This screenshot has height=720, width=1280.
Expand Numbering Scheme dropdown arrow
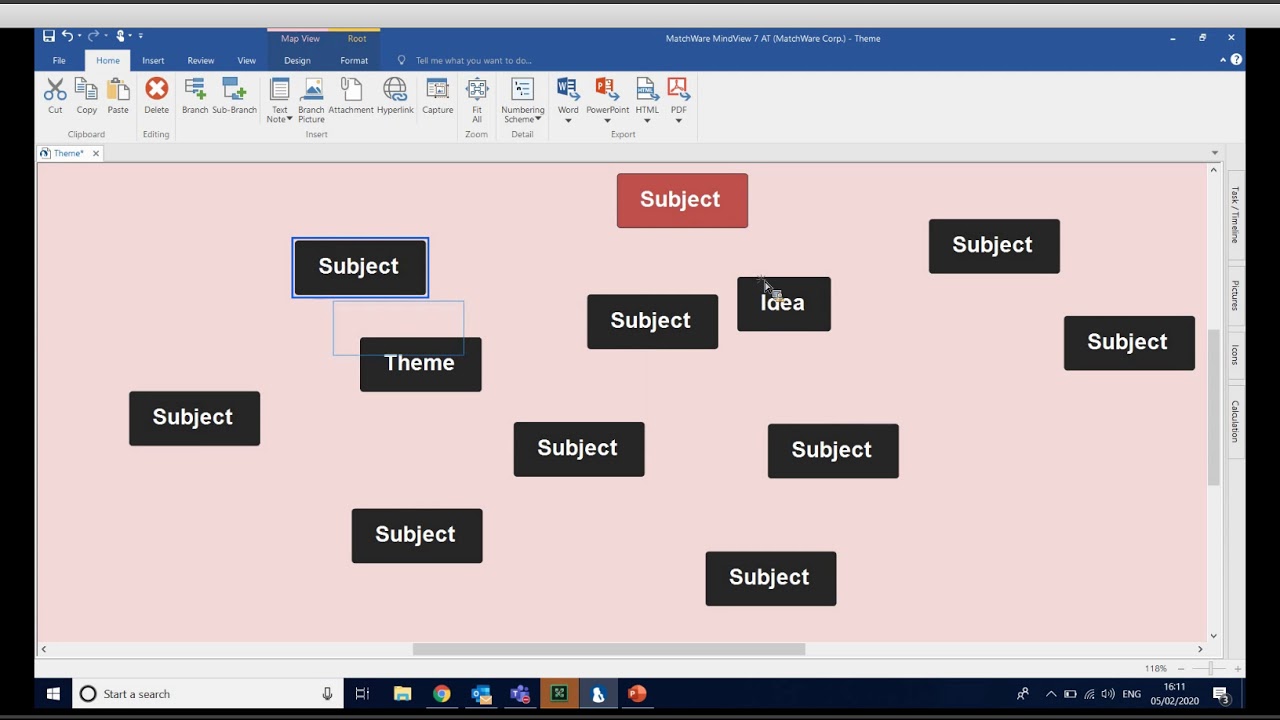tap(538, 119)
